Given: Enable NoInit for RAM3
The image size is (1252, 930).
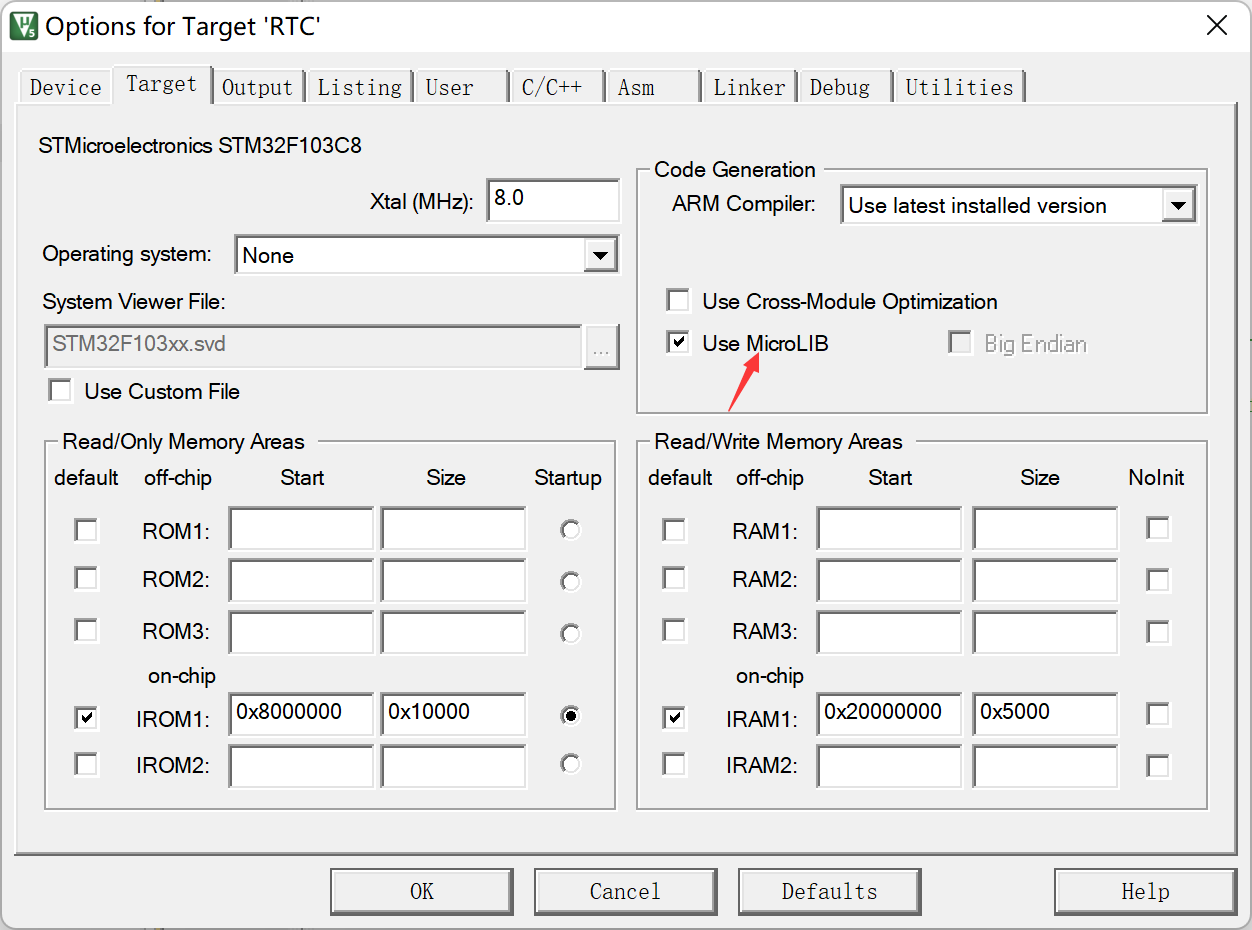Looking at the screenshot, I should click(1158, 631).
